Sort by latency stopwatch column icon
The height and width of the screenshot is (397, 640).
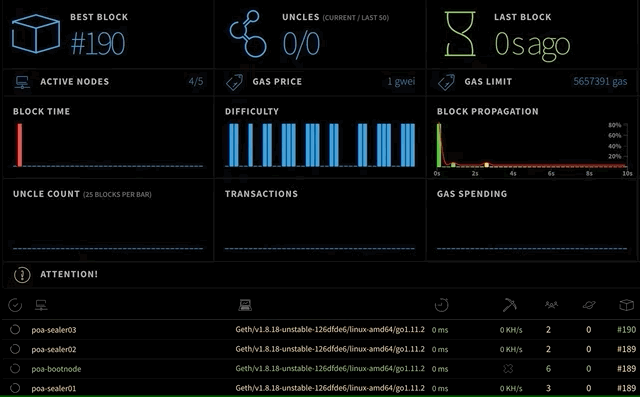[x=441, y=305]
